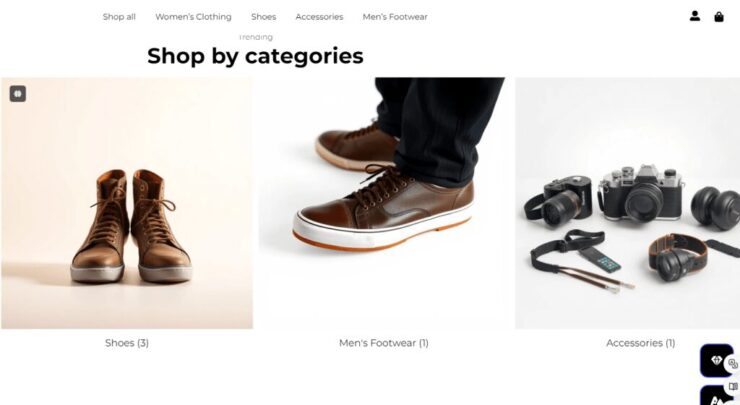Click the small overlapping-squares icon
The height and width of the screenshot is (405, 740).
coord(732,363)
